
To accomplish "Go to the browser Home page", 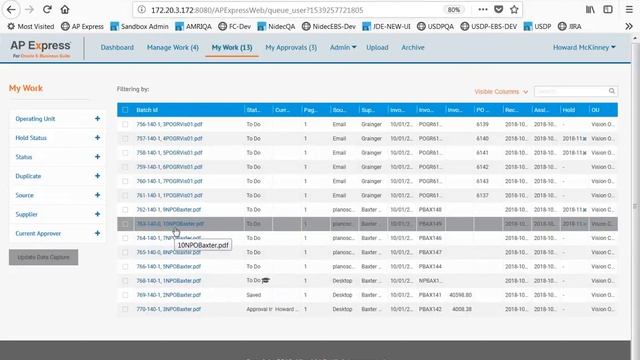I will point(65,9).
